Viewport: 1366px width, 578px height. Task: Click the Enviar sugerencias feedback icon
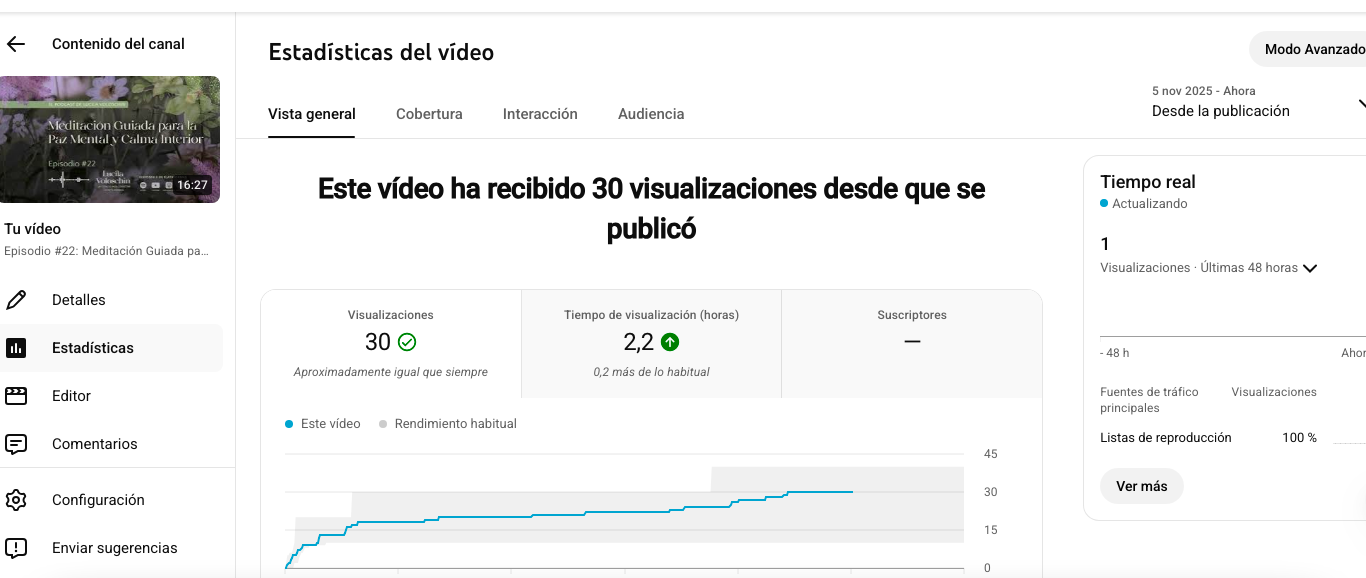[16, 548]
